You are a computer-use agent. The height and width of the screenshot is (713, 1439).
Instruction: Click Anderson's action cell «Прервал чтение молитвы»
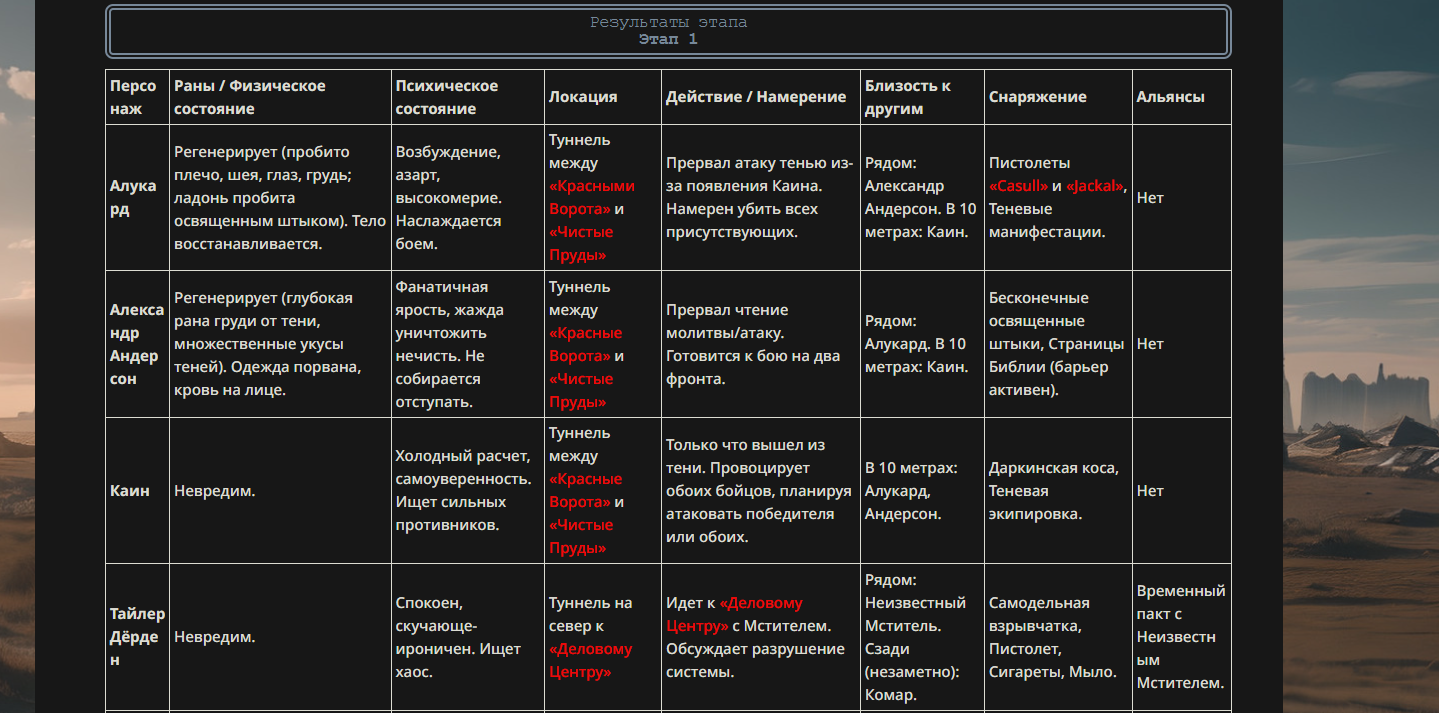coord(761,344)
